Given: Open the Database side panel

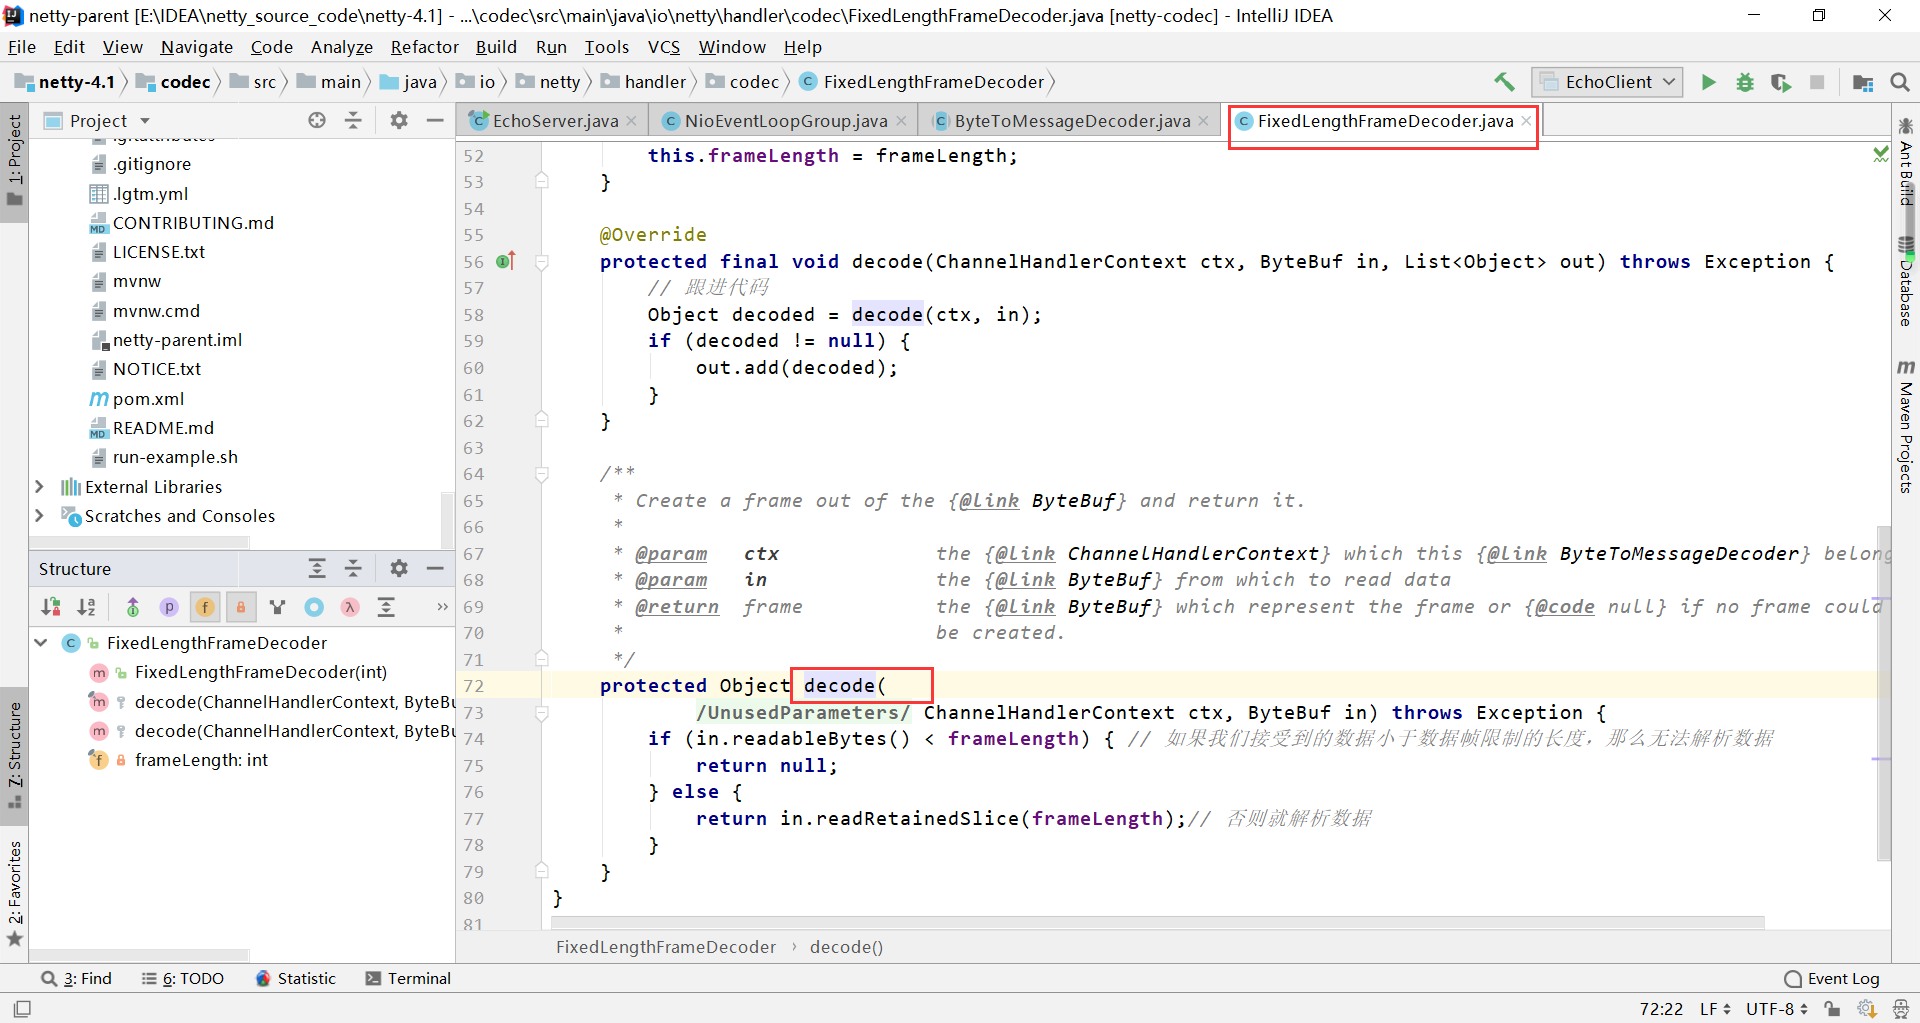Looking at the screenshot, I should pyautogui.click(x=1906, y=283).
